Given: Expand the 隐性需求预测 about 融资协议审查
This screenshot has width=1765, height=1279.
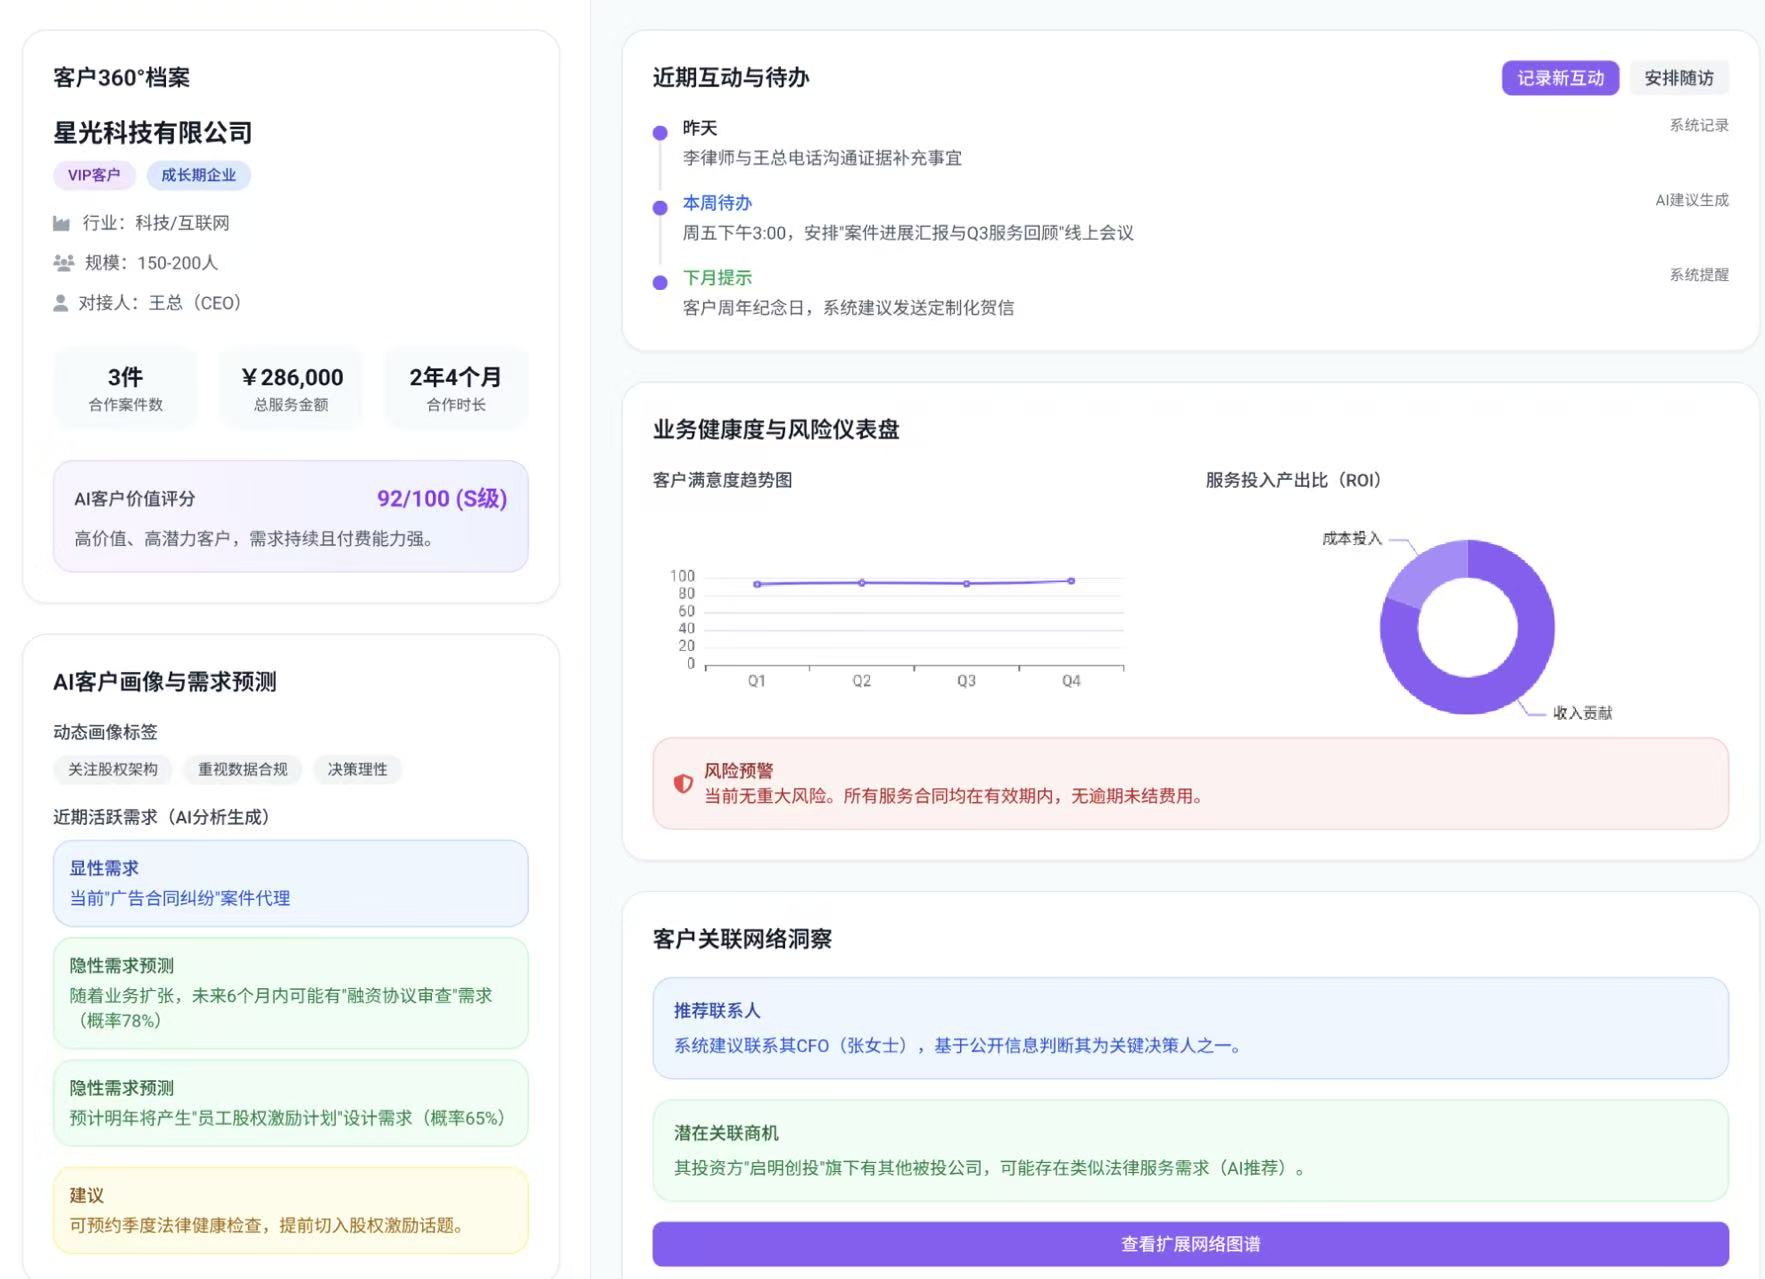Looking at the screenshot, I should coord(290,995).
